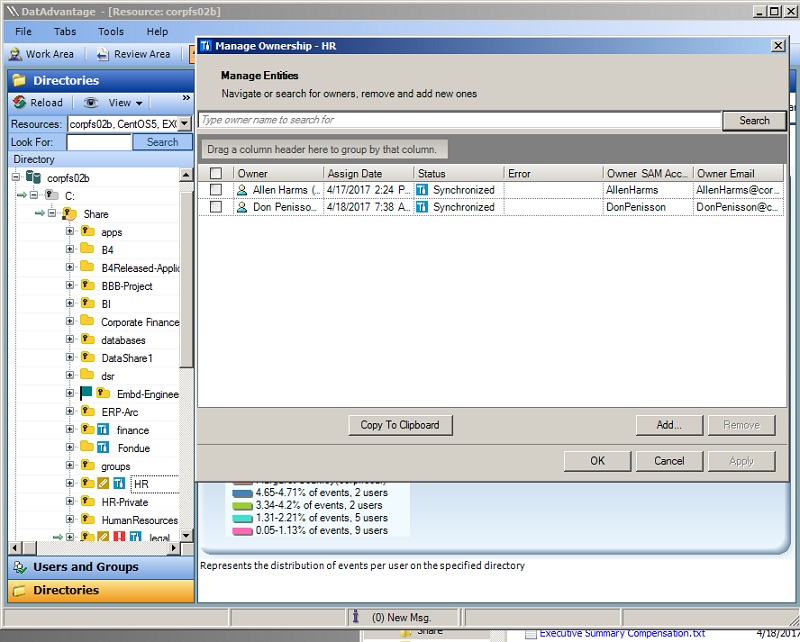This screenshot has height=642, width=800.
Task: Click the pink 0.05-1.13% legend swatch
Action: (242, 531)
